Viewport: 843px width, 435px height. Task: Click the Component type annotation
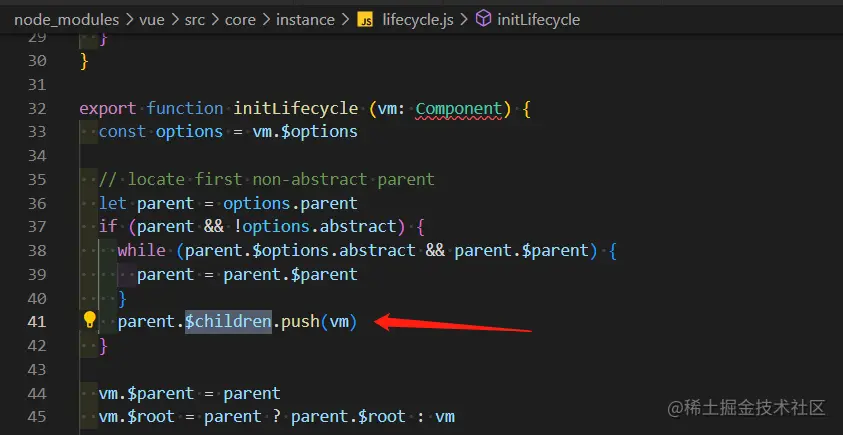[x=460, y=108]
